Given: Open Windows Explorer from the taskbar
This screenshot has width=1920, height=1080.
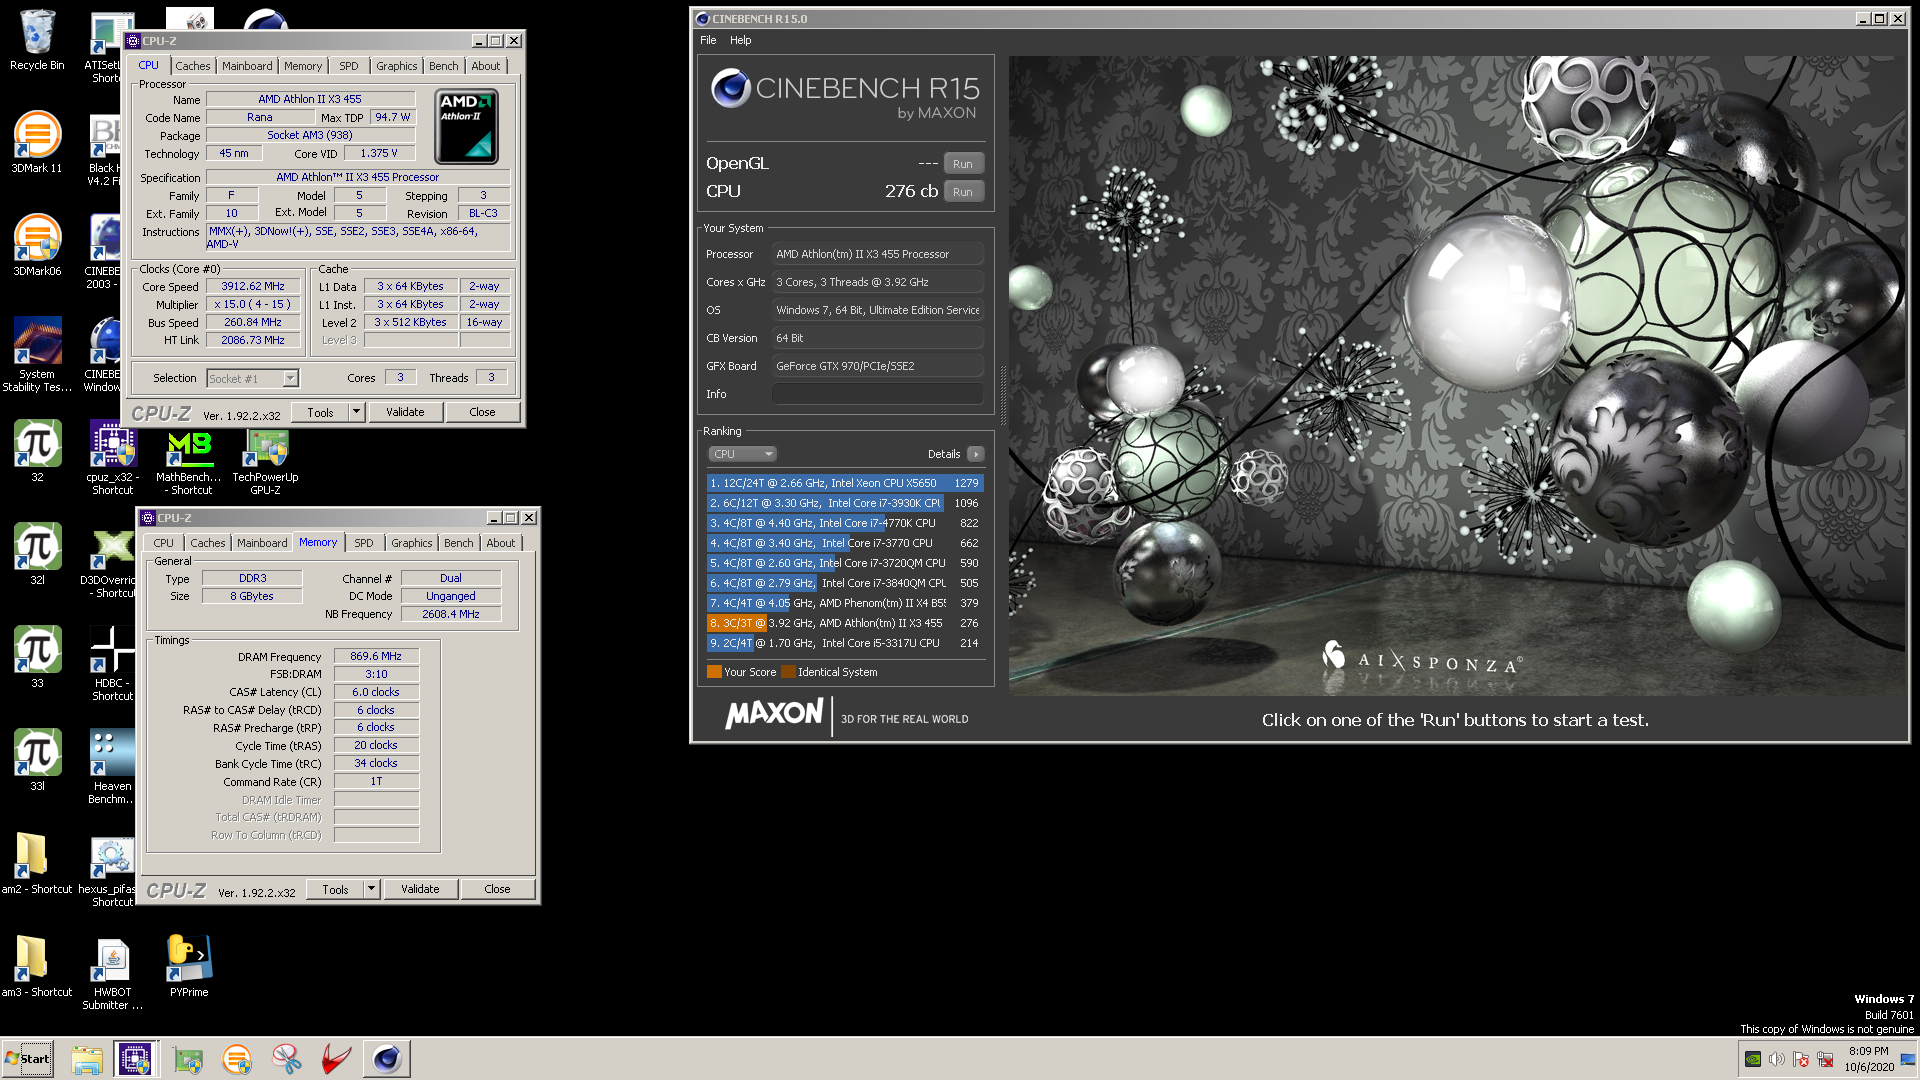Looking at the screenshot, I should 87,1059.
